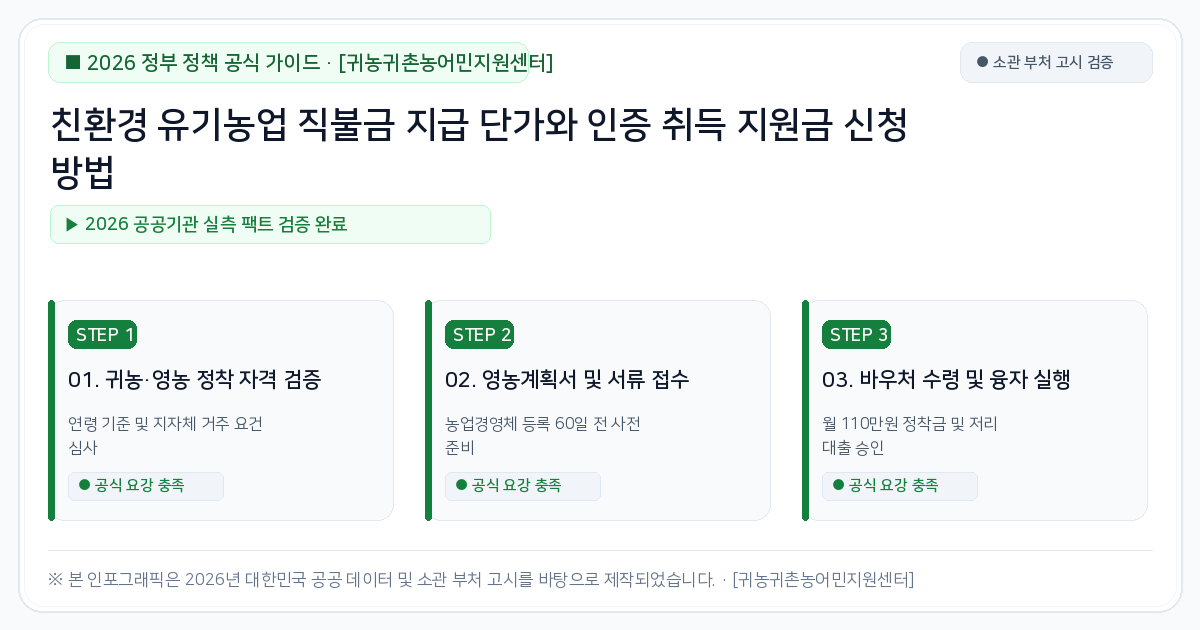Click the 공식 요강 충족 badge in the STEP 1 card

[x=146, y=486]
